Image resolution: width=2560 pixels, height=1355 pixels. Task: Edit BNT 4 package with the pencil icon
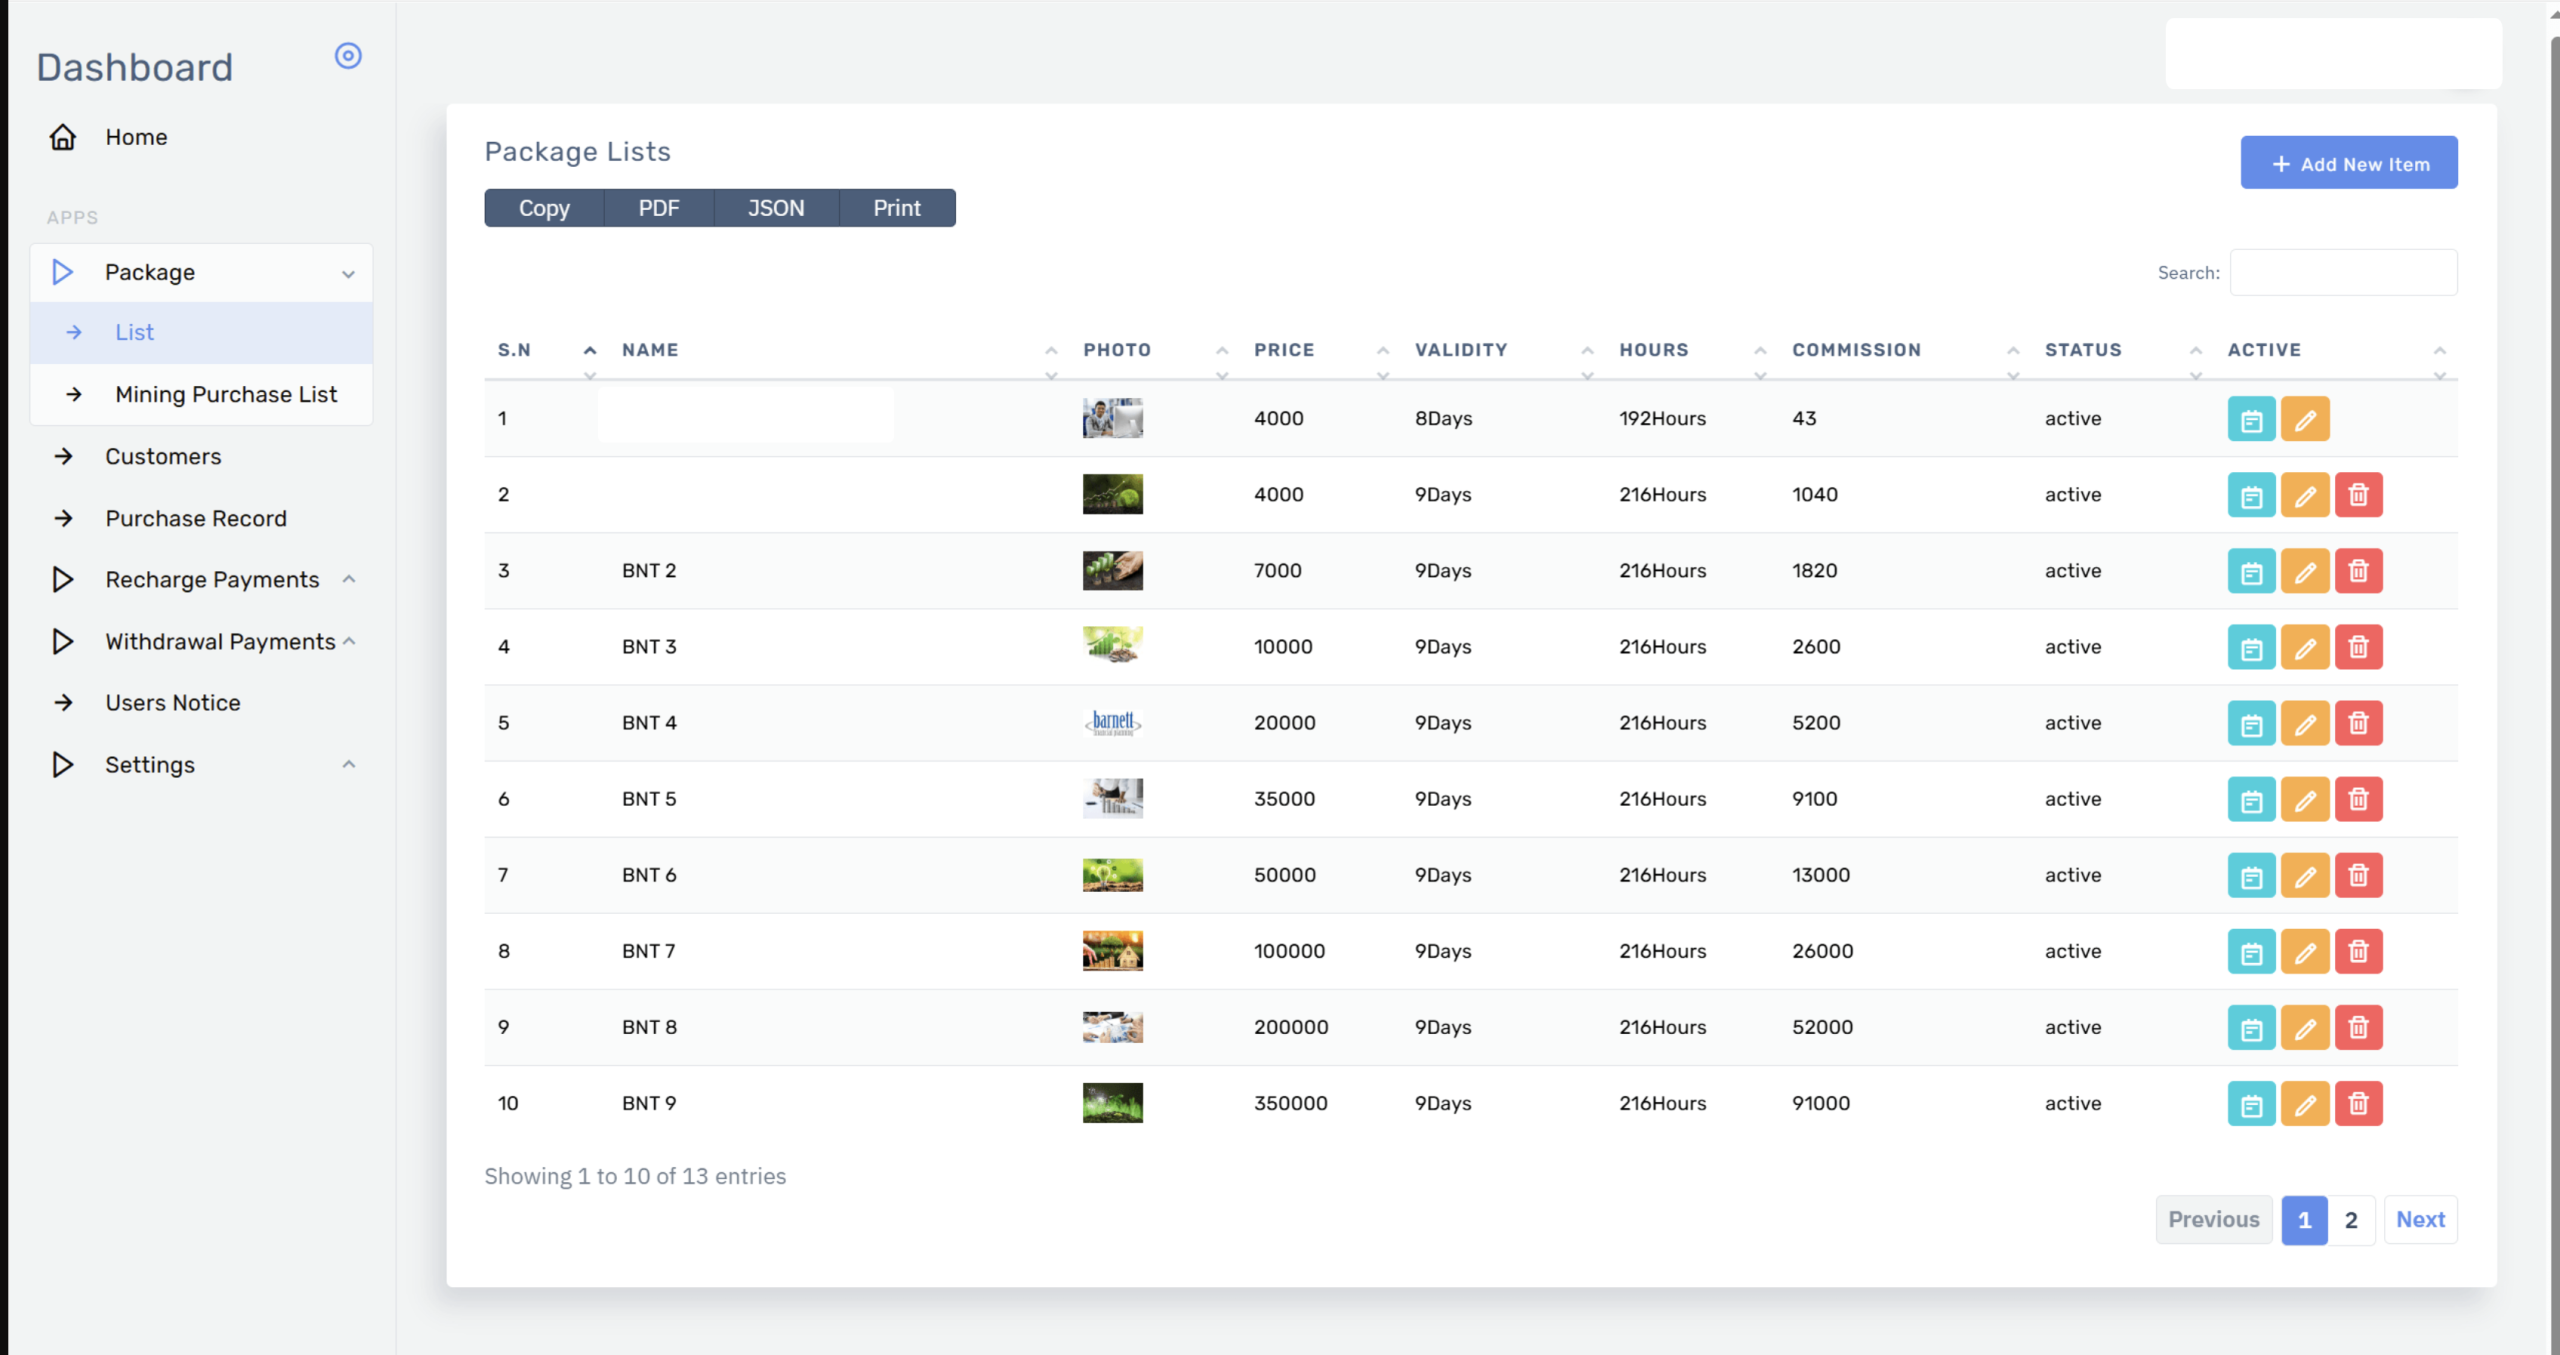[2304, 723]
